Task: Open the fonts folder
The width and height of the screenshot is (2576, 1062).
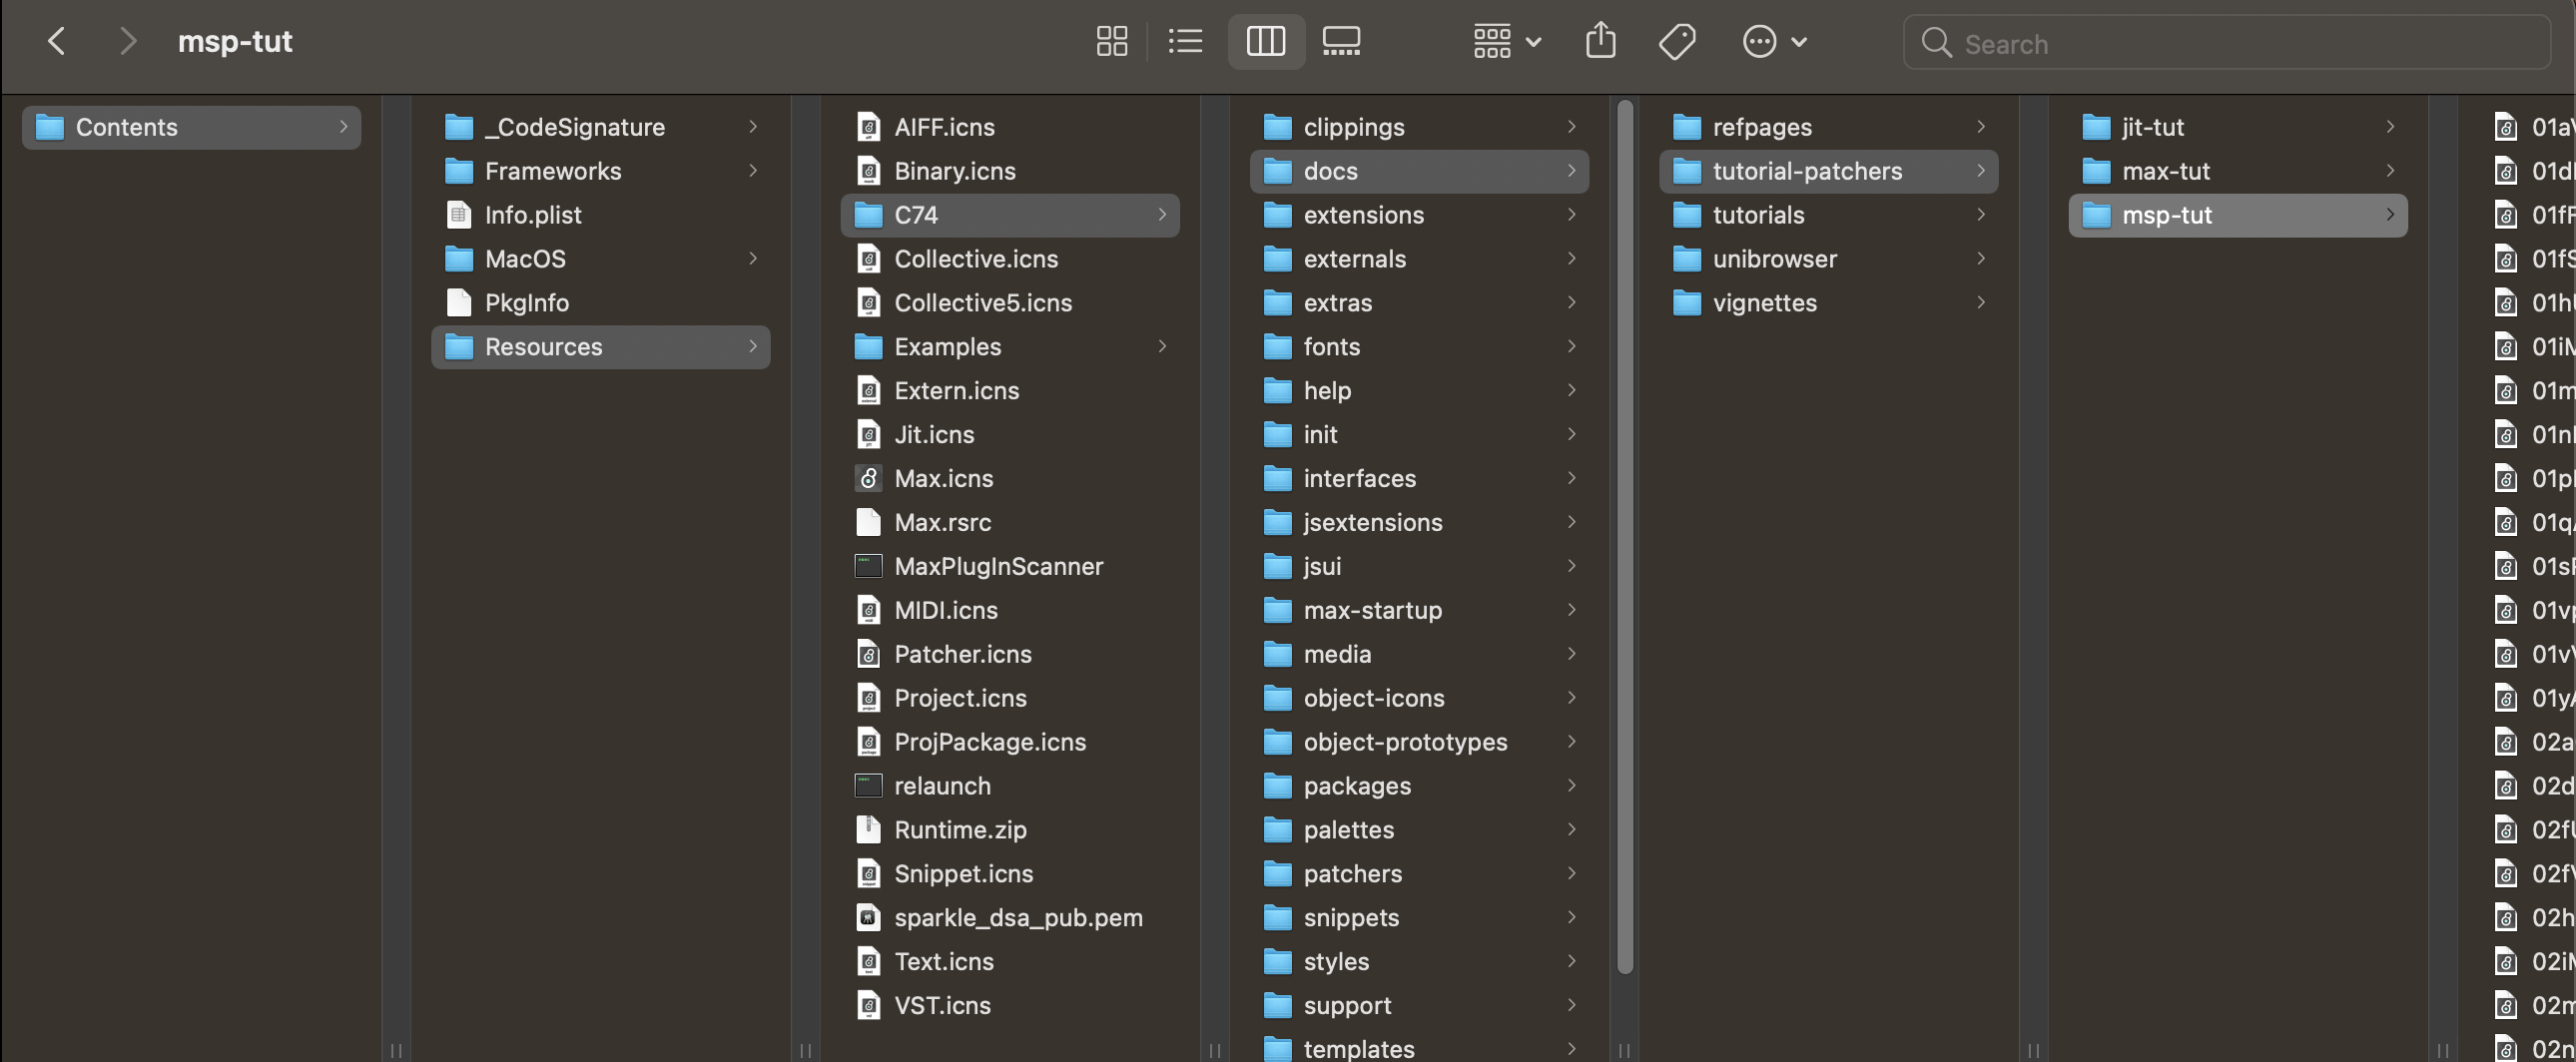Action: point(1419,347)
